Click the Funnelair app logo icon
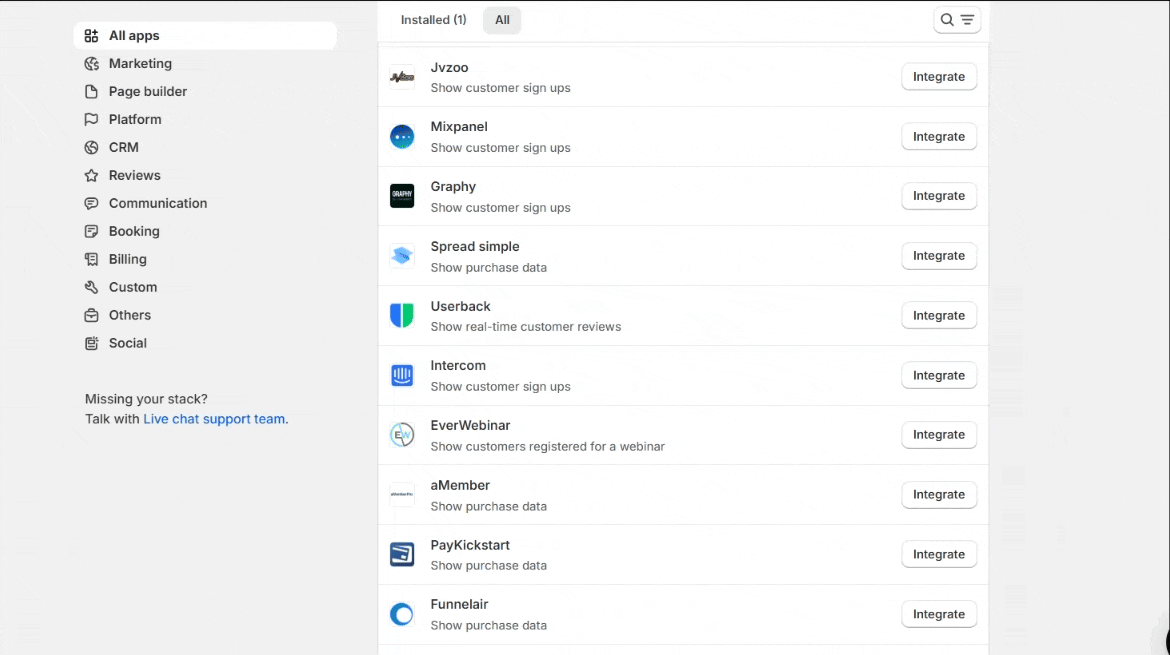1170x655 pixels. point(402,614)
